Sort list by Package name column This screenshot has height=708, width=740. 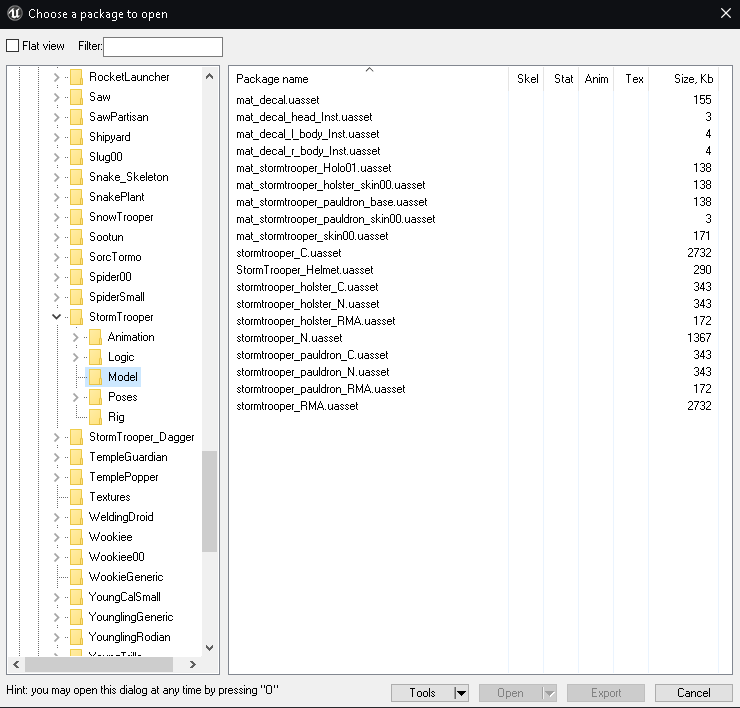(369, 78)
